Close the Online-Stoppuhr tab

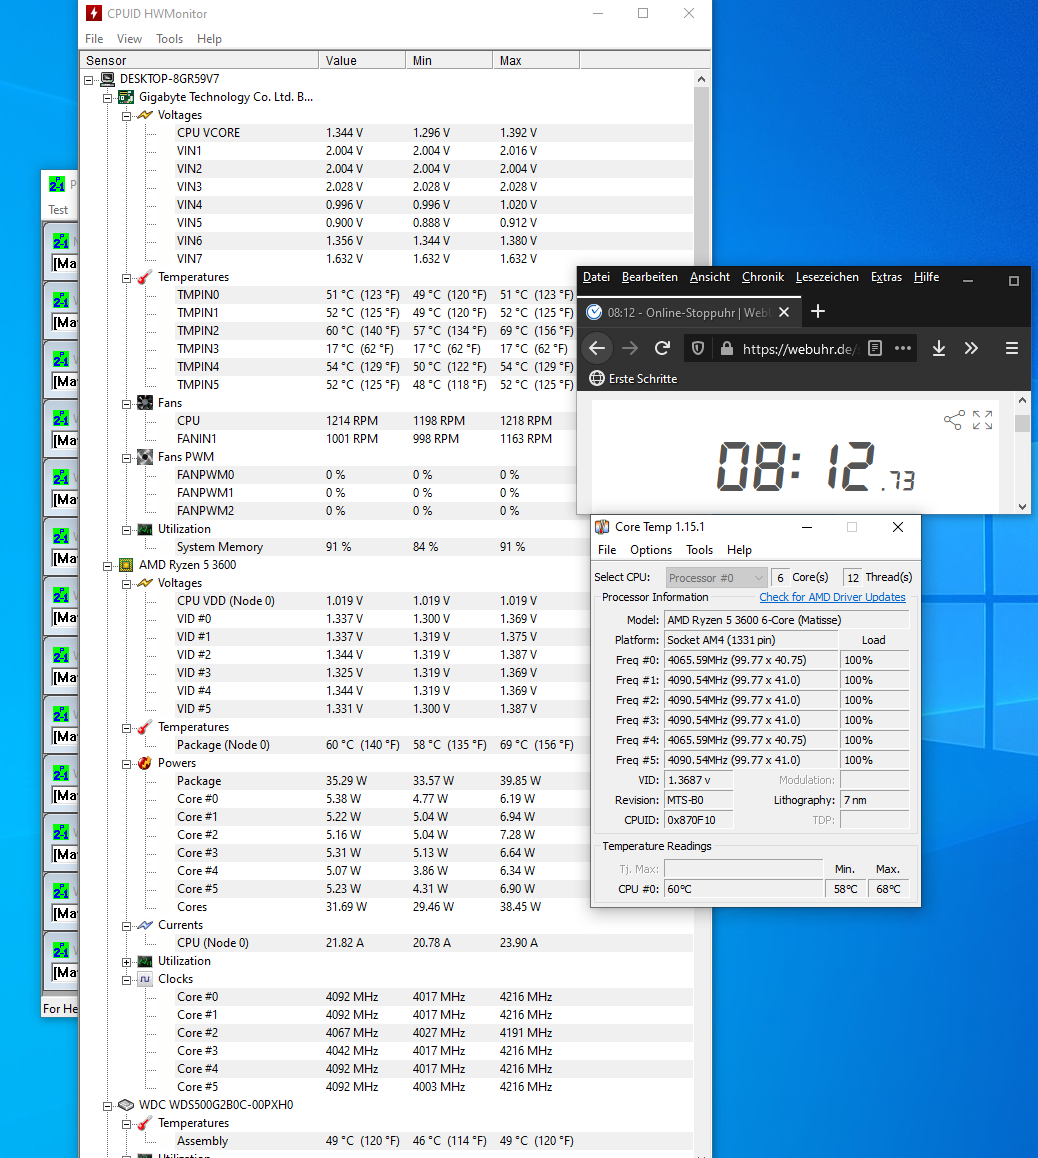coord(784,312)
